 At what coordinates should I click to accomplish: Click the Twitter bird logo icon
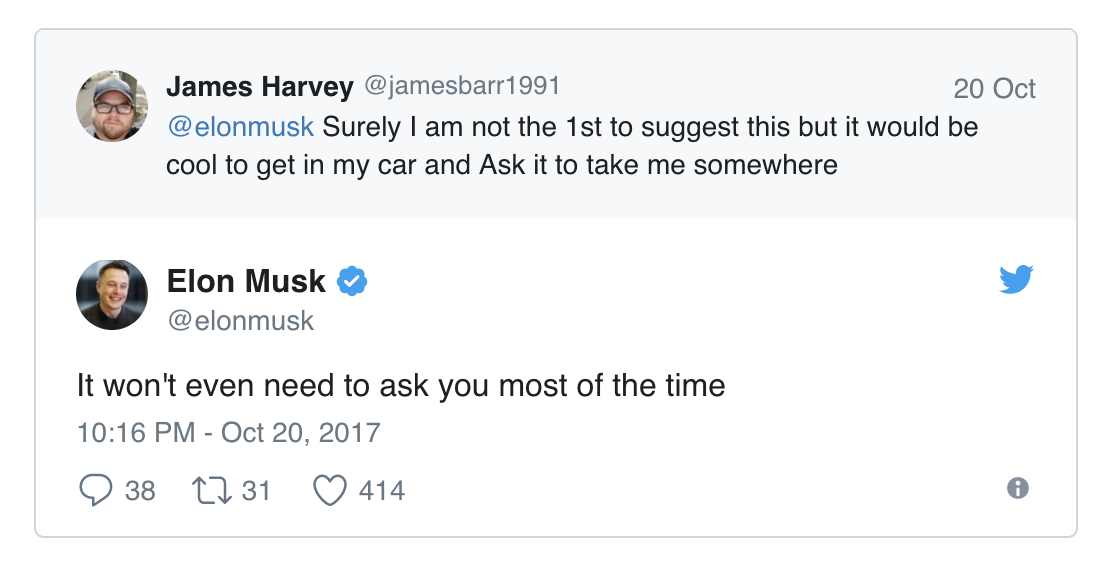tap(1016, 280)
